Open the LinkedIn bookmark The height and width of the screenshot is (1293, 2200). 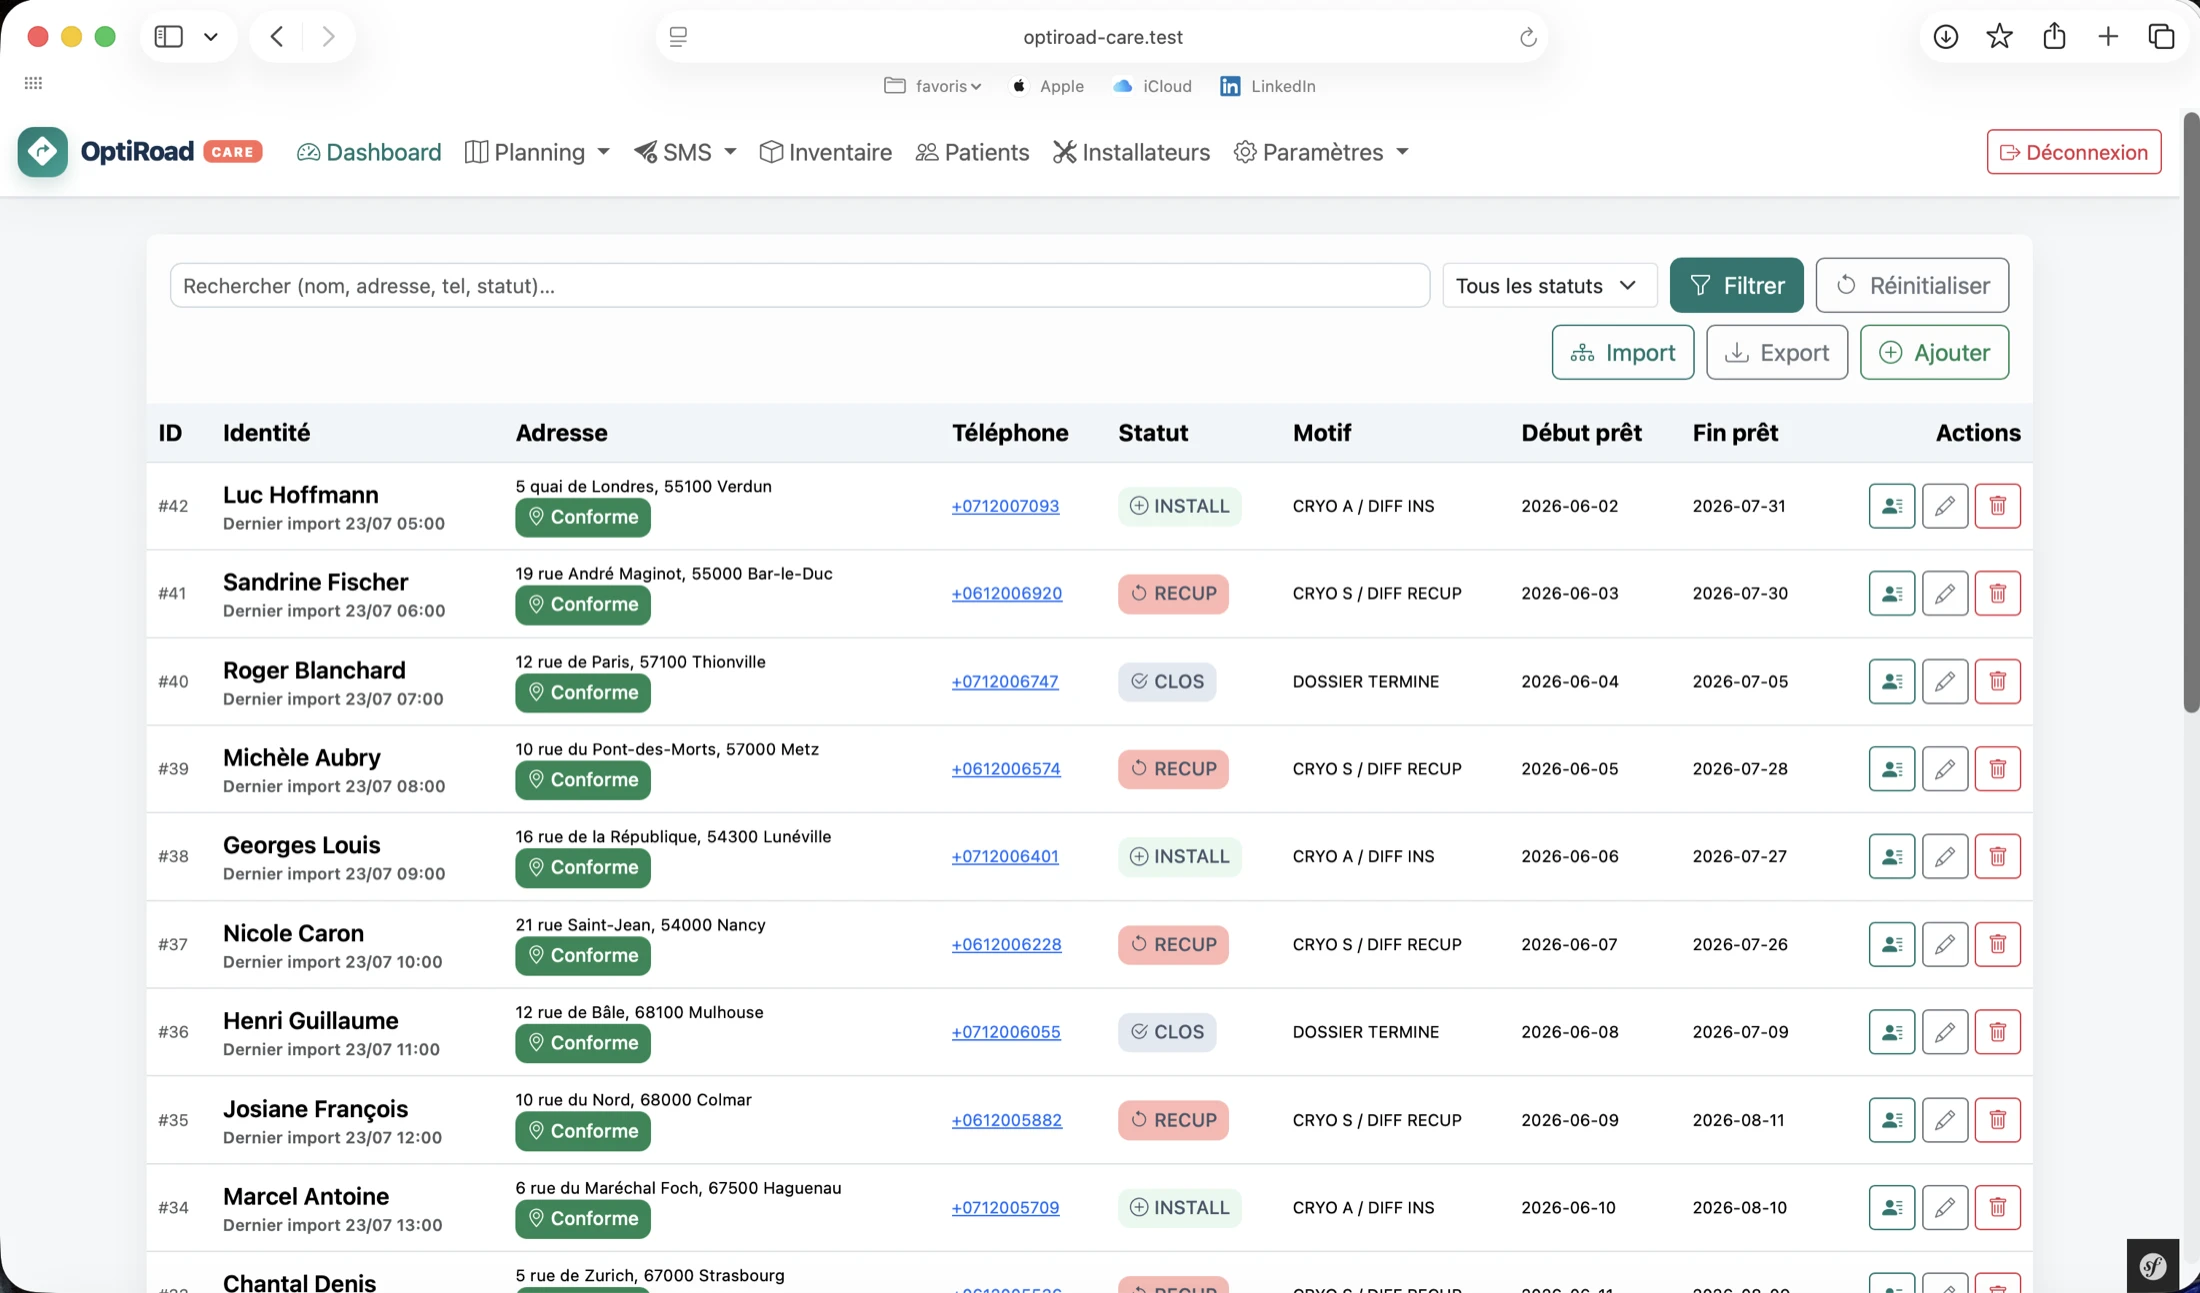(1267, 86)
